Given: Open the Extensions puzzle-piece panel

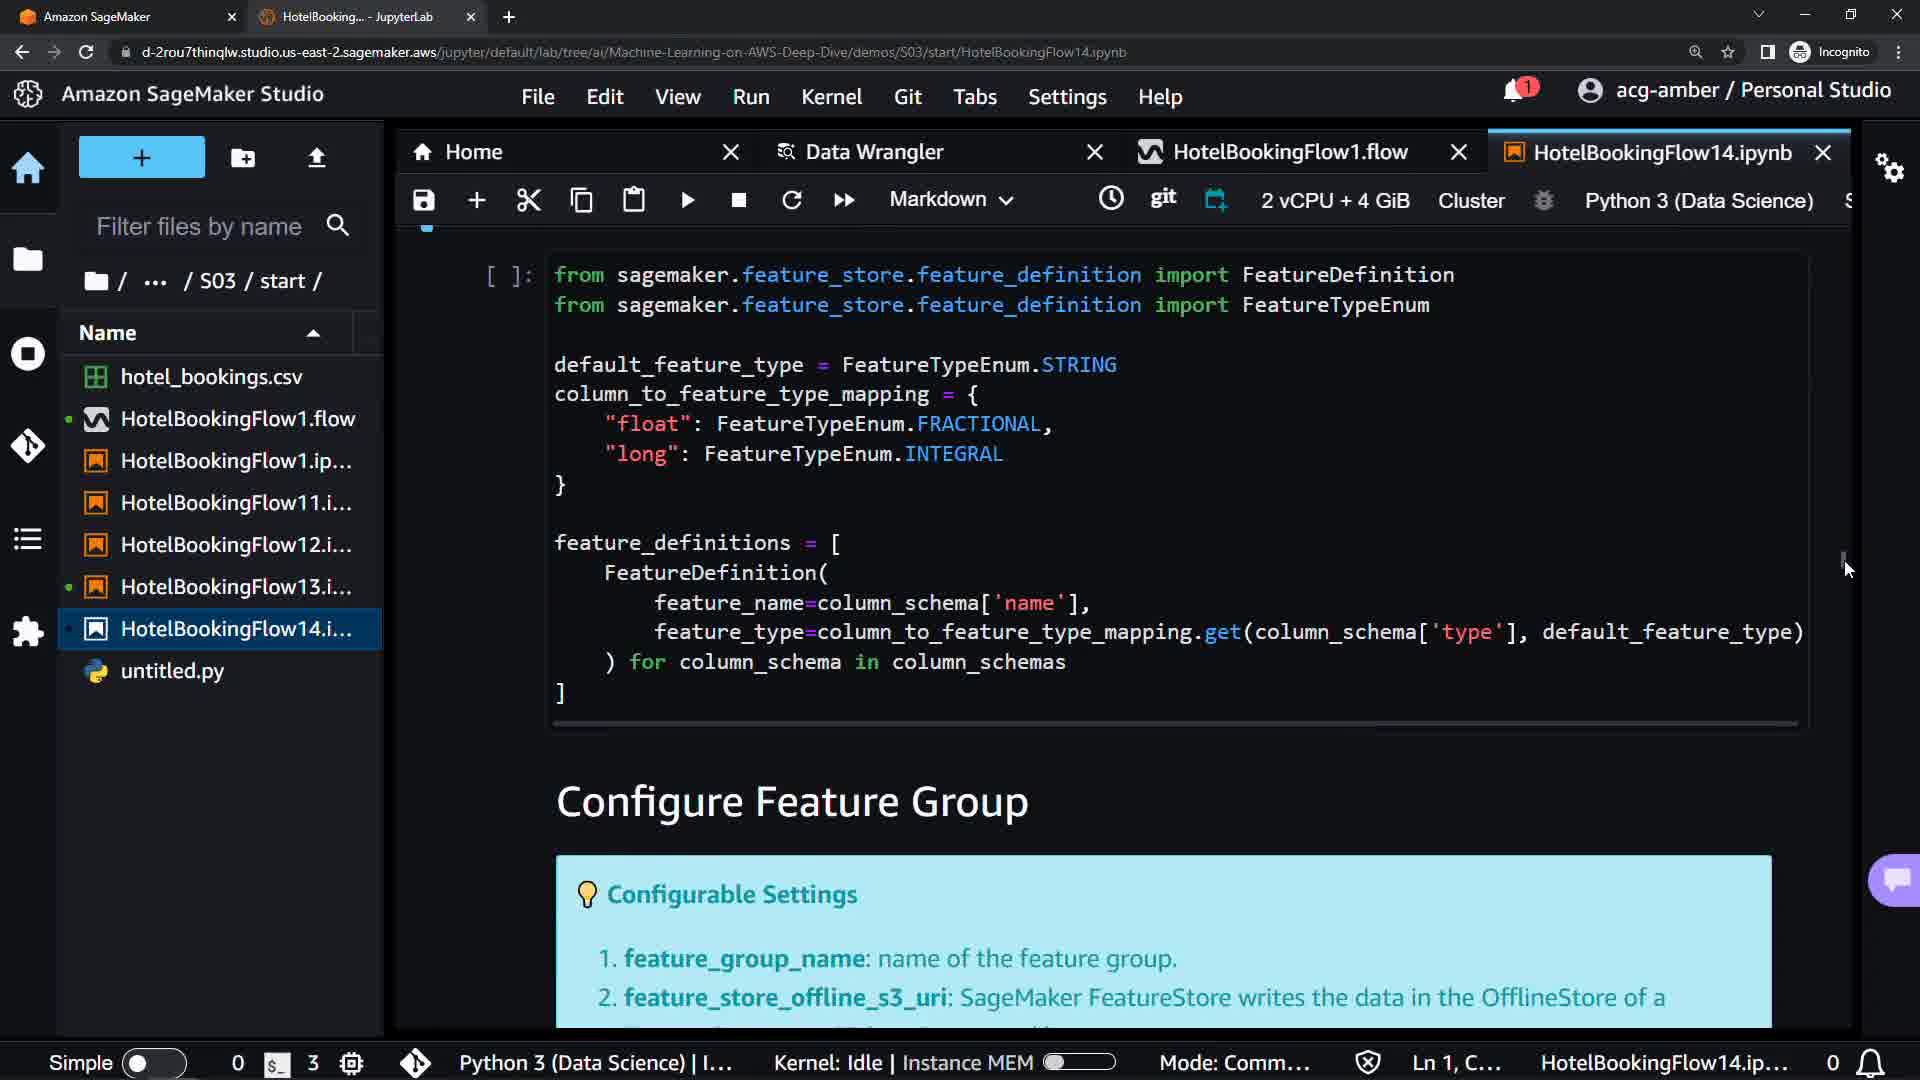Looking at the screenshot, I should pyautogui.click(x=28, y=632).
